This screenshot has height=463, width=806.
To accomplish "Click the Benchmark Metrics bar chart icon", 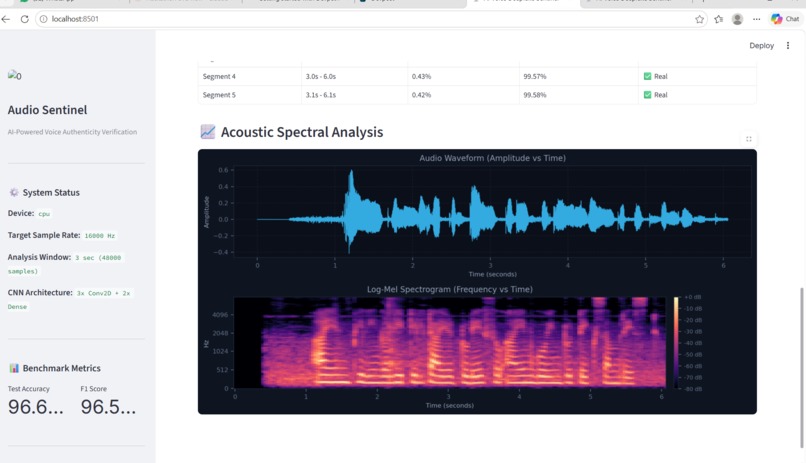I will click(x=14, y=368).
